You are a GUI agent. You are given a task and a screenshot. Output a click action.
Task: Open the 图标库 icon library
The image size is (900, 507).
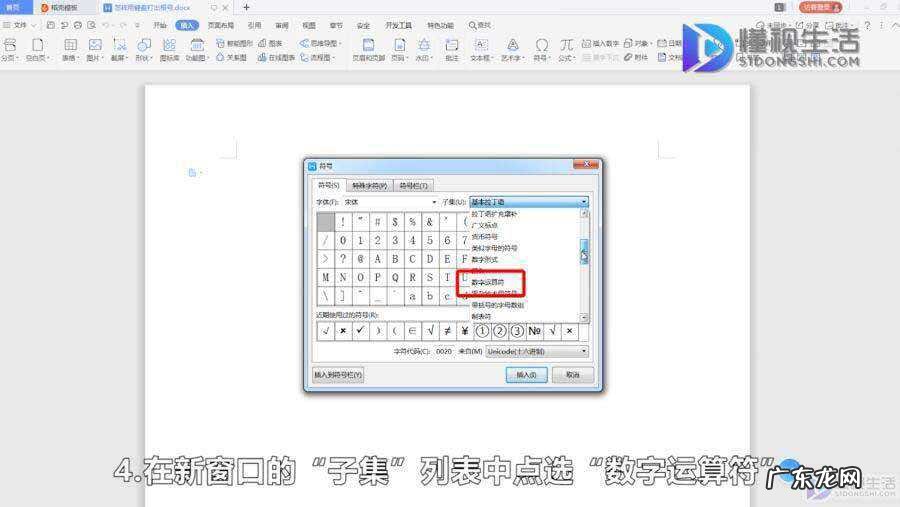coord(169,49)
